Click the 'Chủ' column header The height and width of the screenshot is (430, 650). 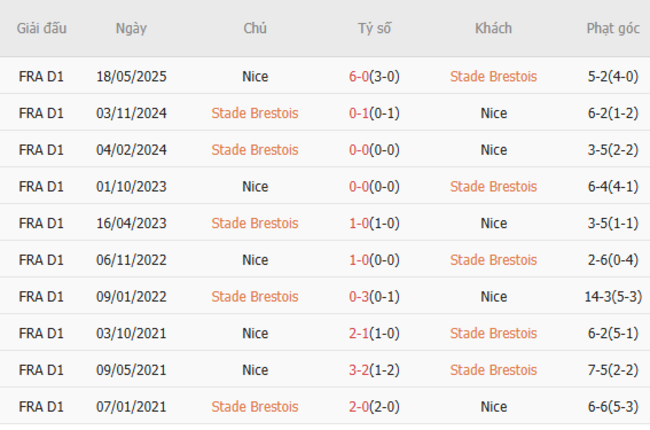pos(255,28)
